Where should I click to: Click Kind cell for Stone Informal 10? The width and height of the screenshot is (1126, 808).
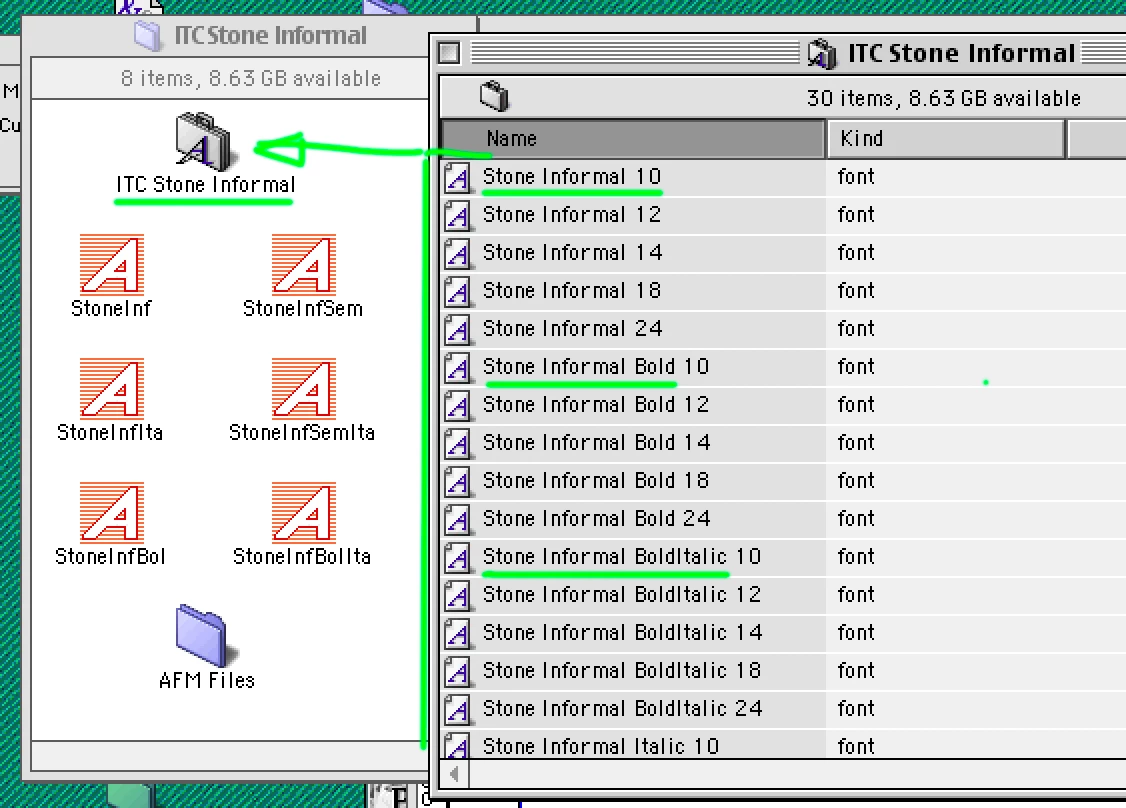[856, 177]
